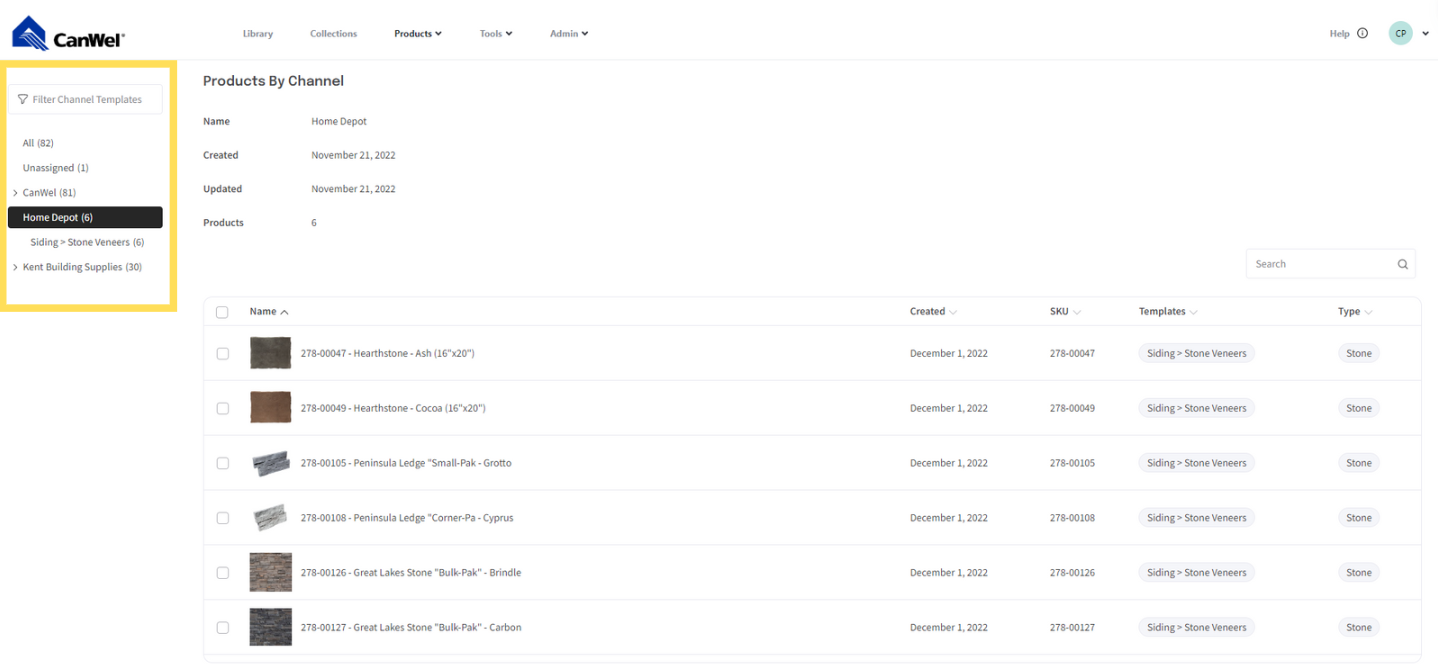
Task: Open Great Lakes Brindle product thumbnail
Action: 270,572
